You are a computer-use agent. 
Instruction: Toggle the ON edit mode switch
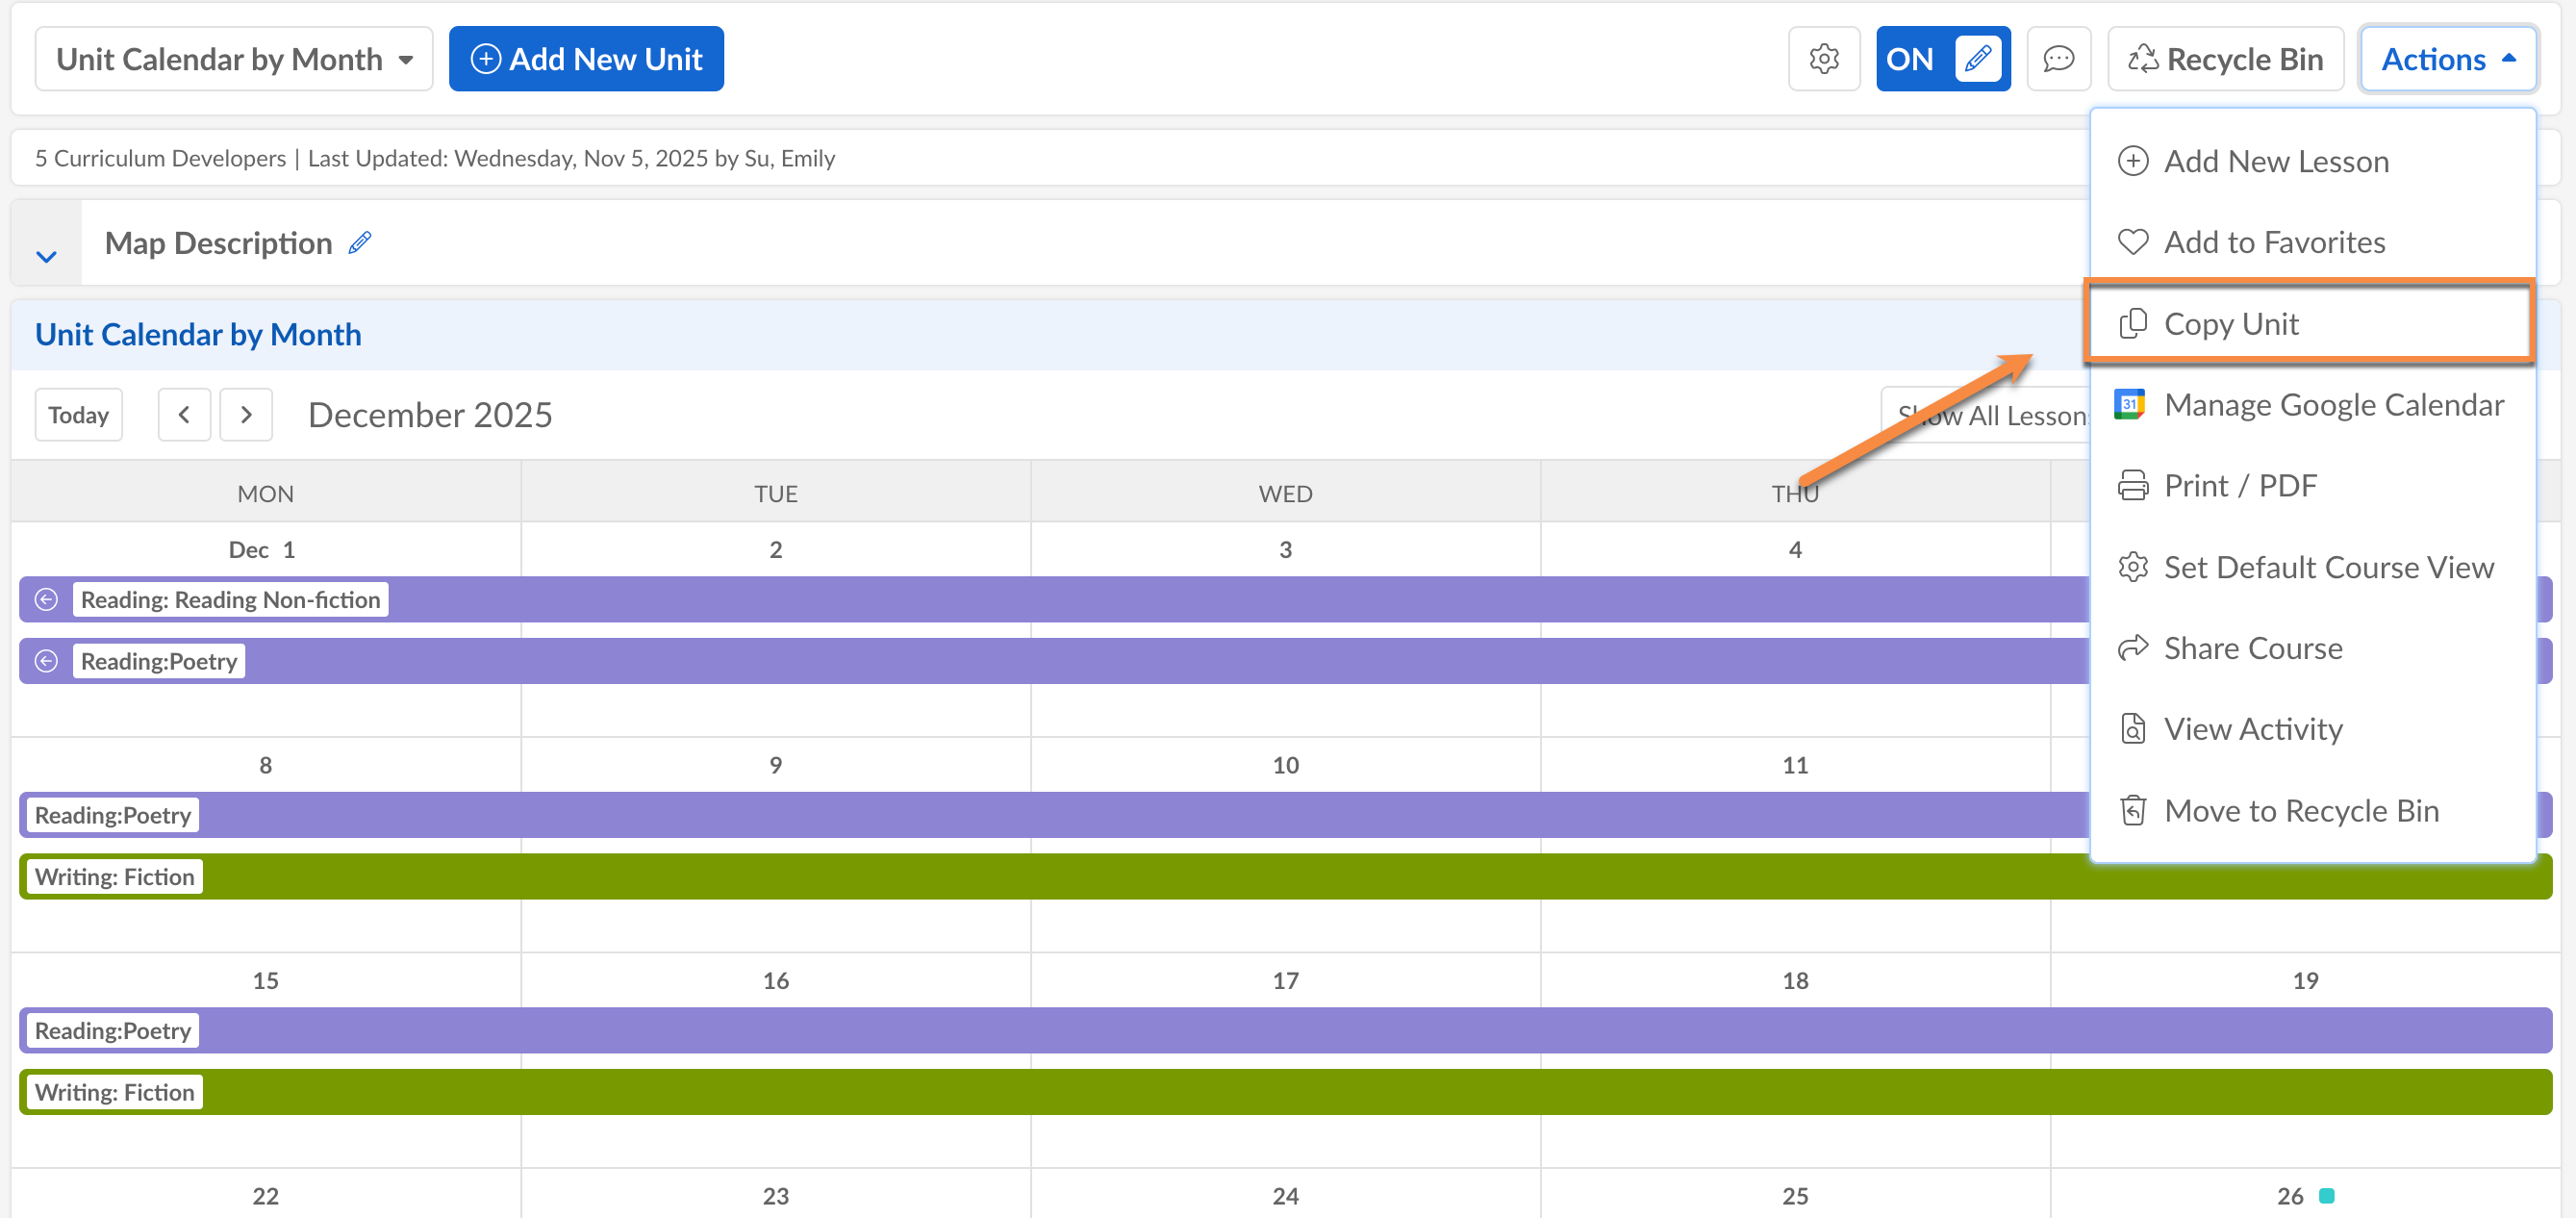point(1942,59)
